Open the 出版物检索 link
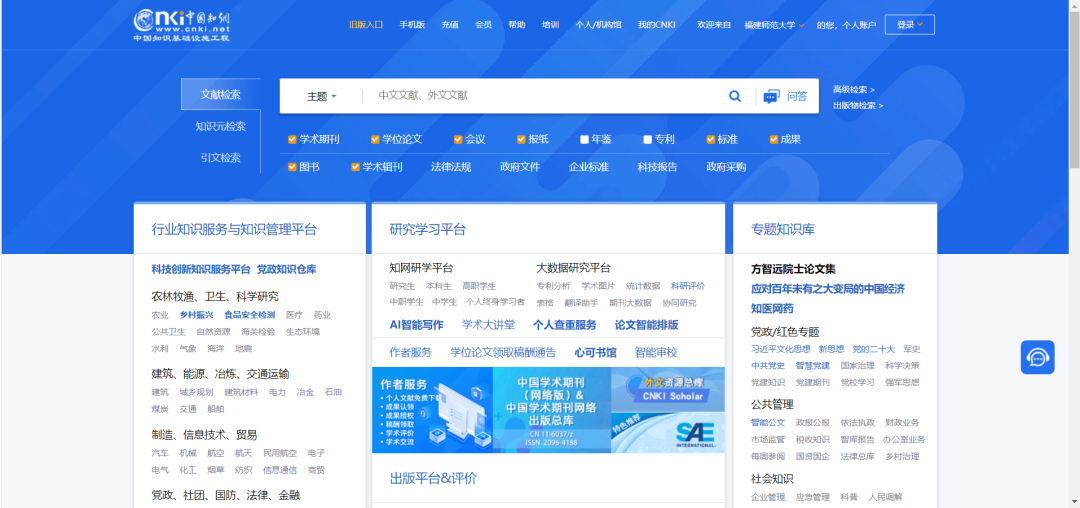The height and width of the screenshot is (508, 1080). (x=858, y=105)
